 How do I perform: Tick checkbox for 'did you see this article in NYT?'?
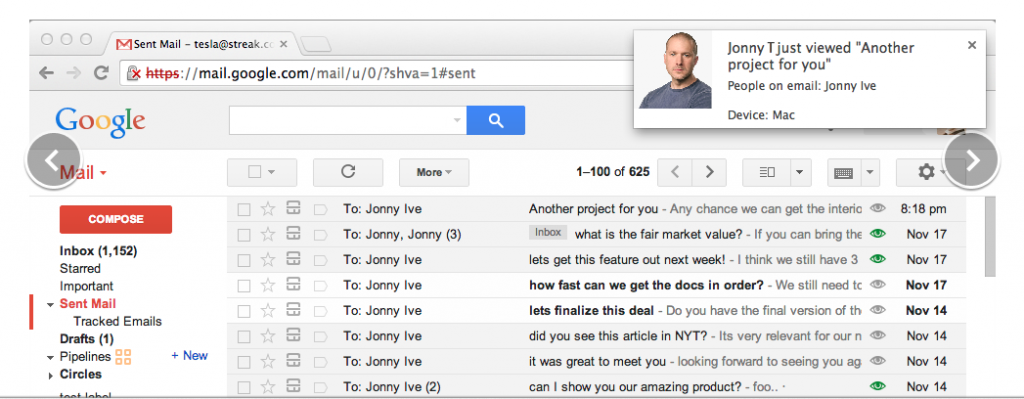point(244,337)
